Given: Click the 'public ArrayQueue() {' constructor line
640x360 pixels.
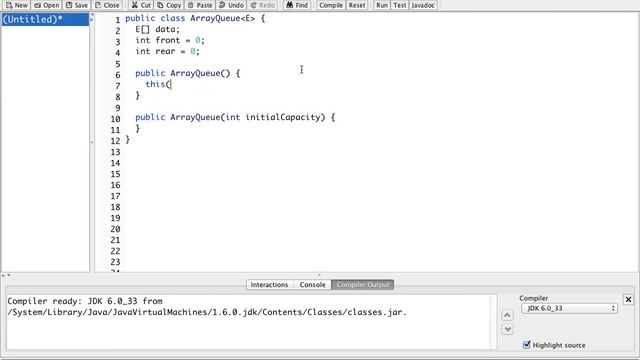Looking at the screenshot, I should (x=188, y=73).
